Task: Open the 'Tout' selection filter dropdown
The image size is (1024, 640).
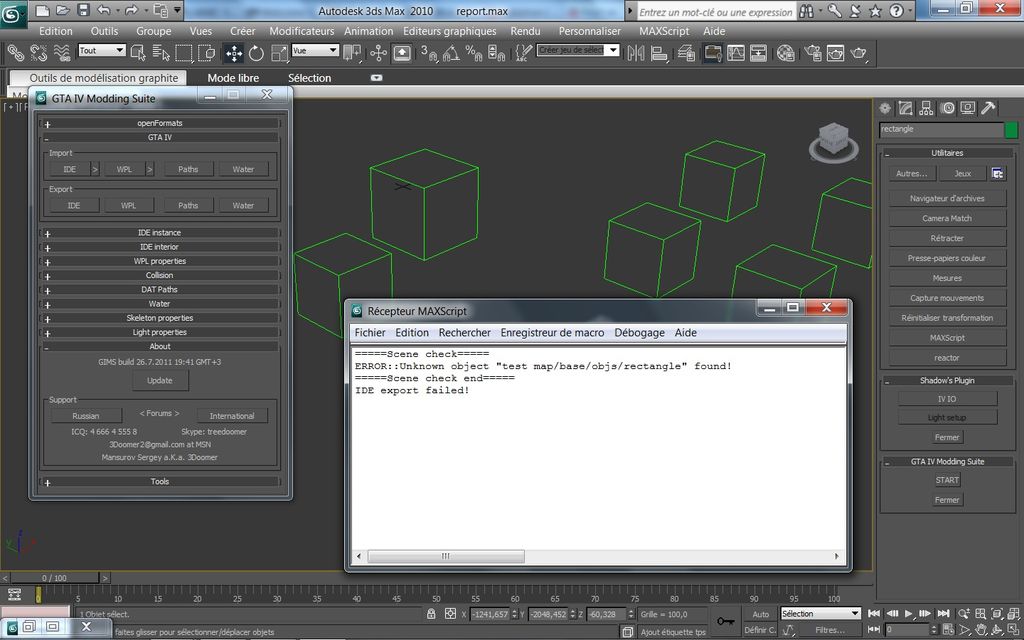Action: pos(102,50)
